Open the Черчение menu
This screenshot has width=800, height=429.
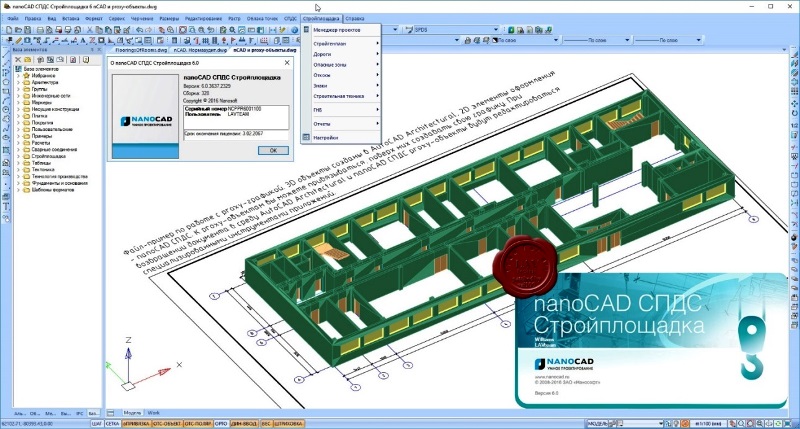[142, 18]
